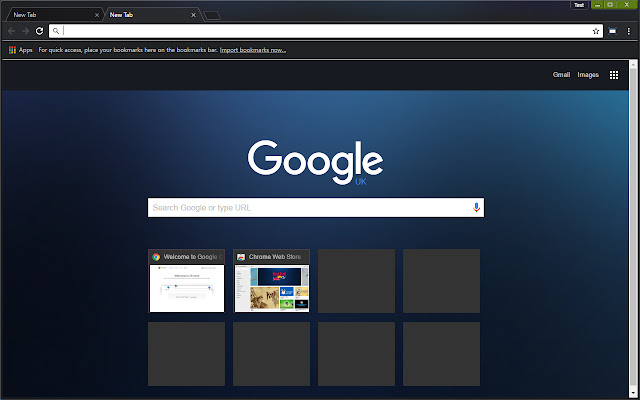Open the Chrome three-dot menu
The width and height of the screenshot is (640, 400).
[629, 31]
